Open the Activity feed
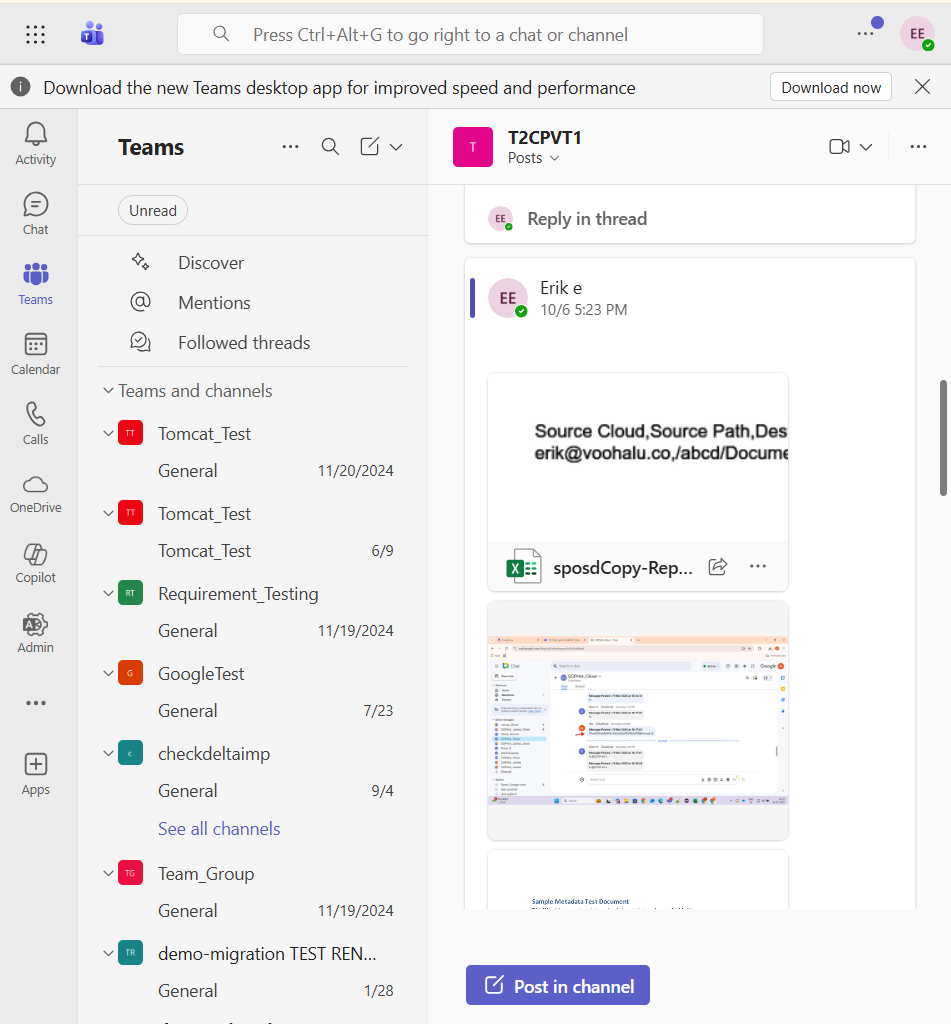Image resolution: width=951 pixels, height=1024 pixels. point(35,142)
